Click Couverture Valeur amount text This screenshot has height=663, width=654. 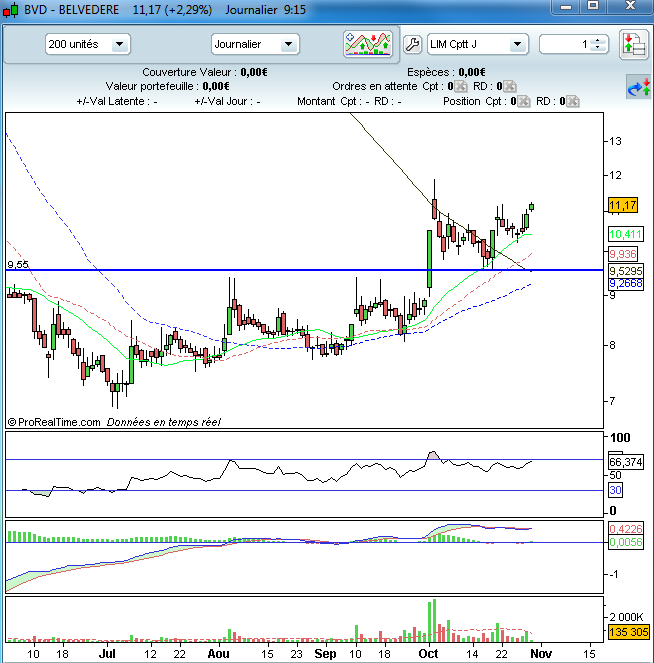click(x=254, y=72)
